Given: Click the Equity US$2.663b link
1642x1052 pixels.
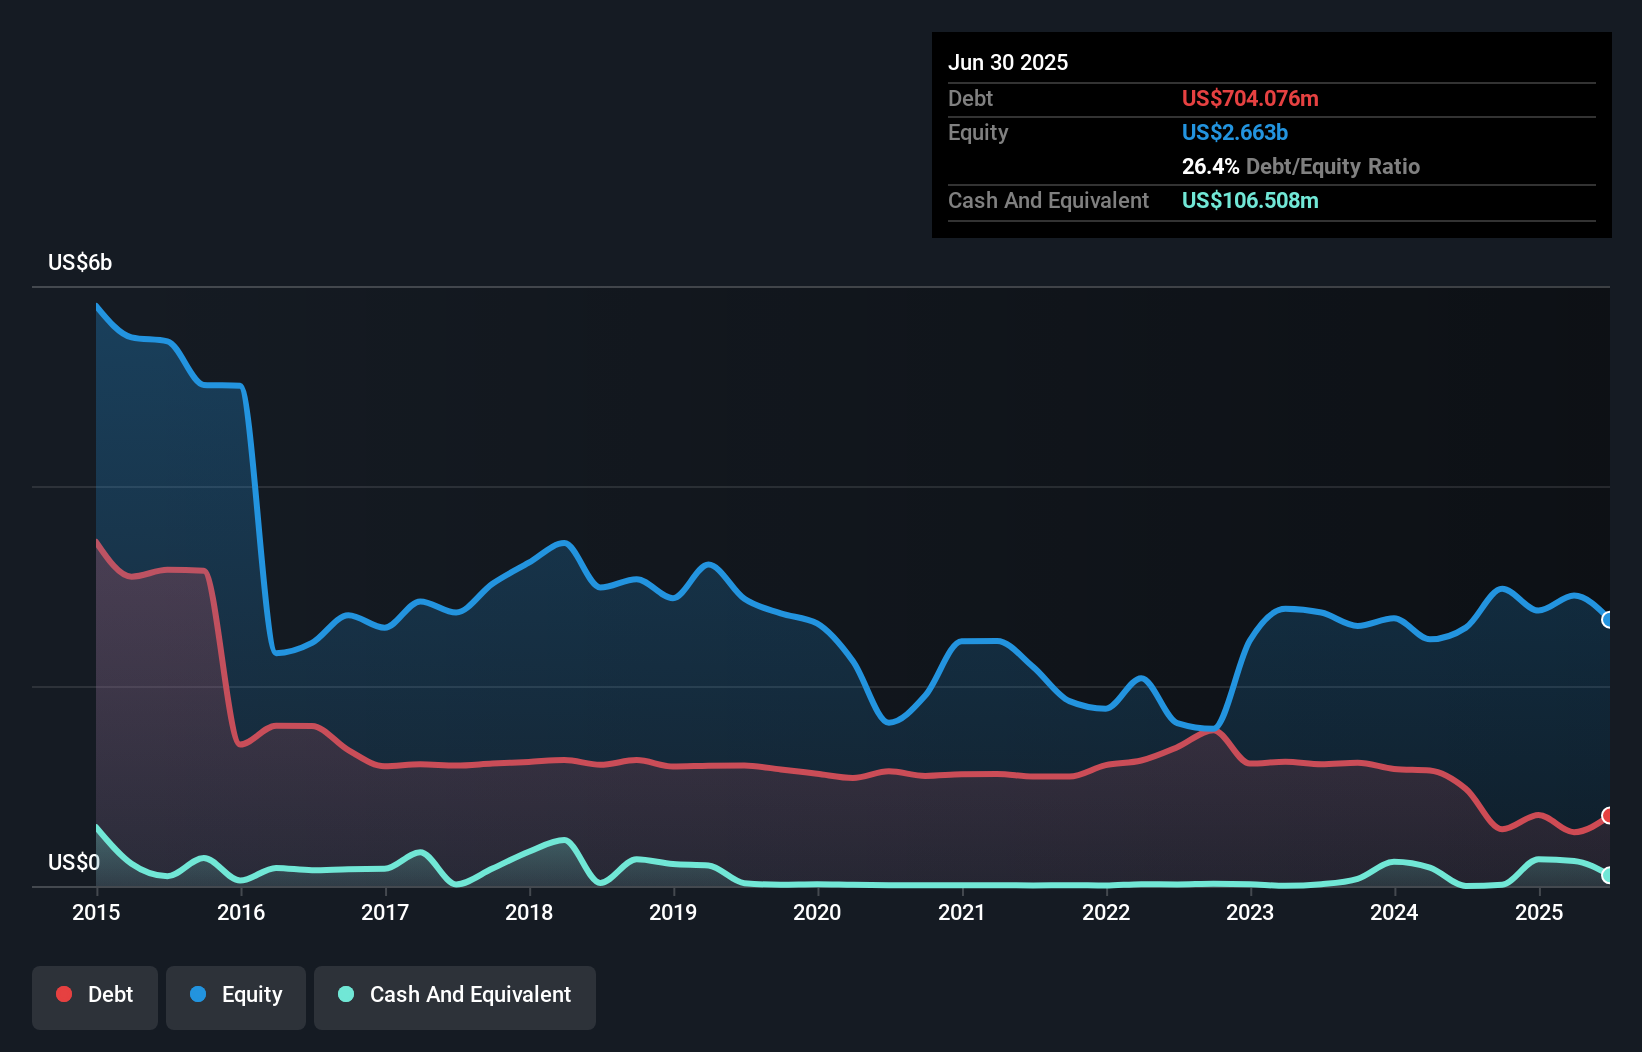Looking at the screenshot, I should tap(1235, 132).
